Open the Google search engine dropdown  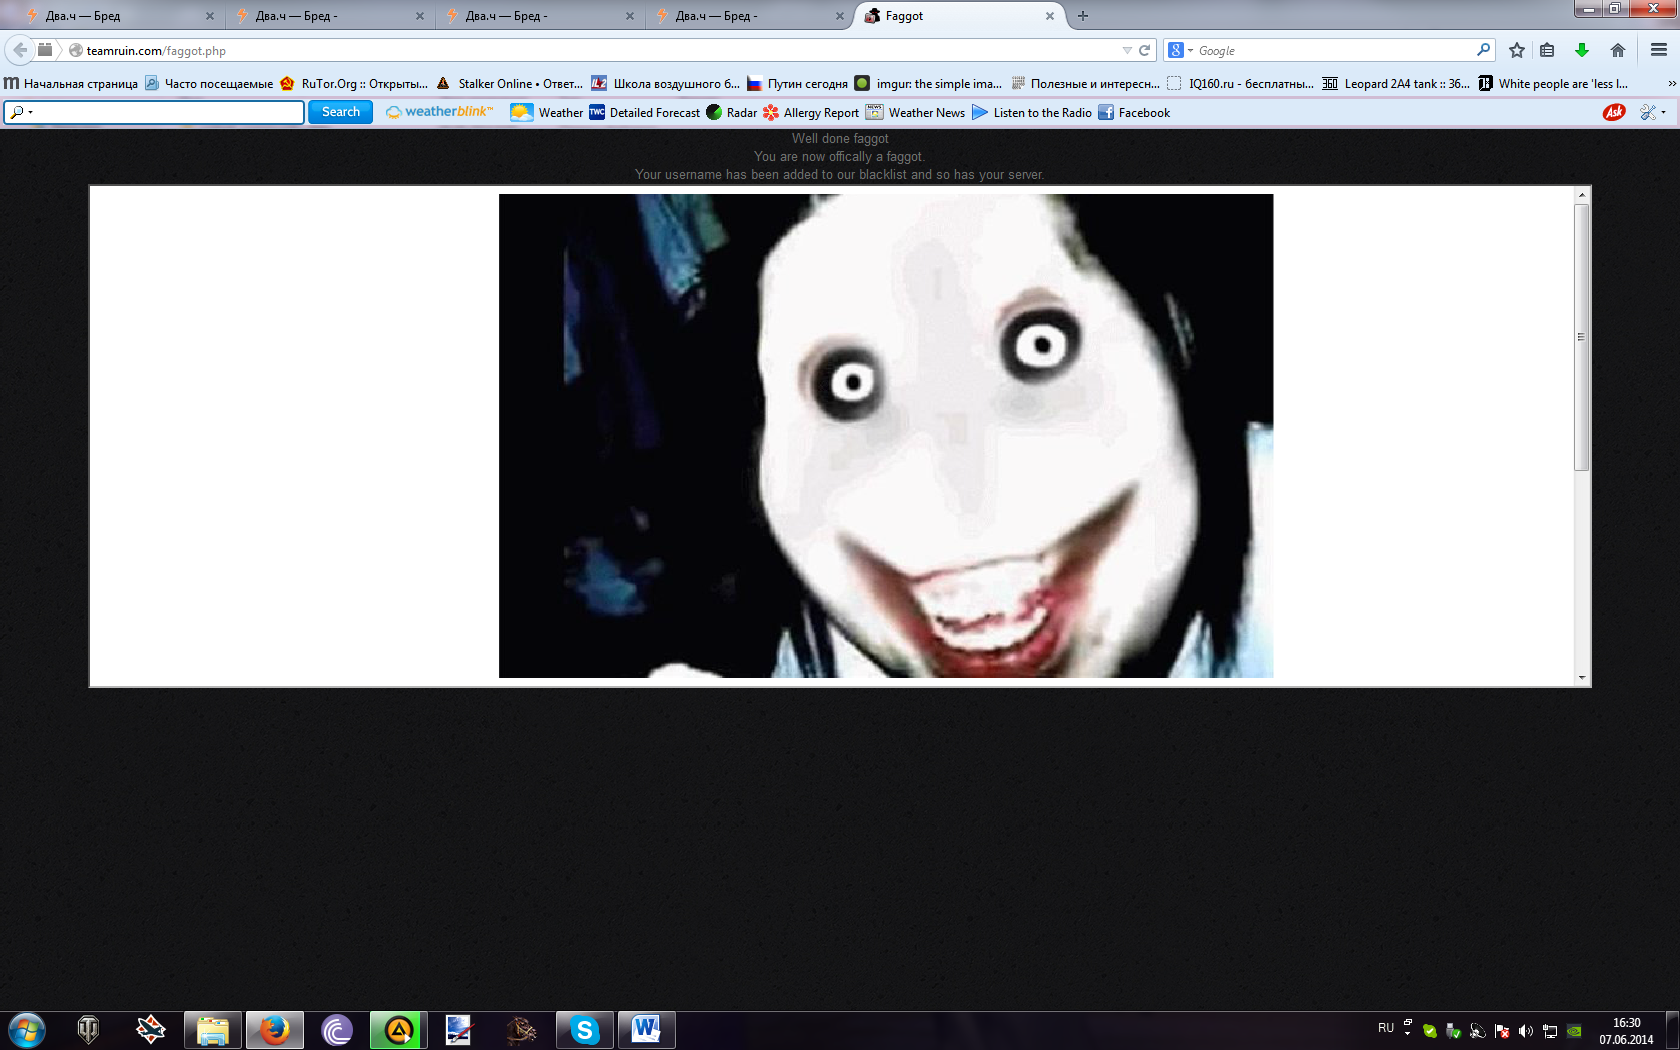coord(1181,50)
